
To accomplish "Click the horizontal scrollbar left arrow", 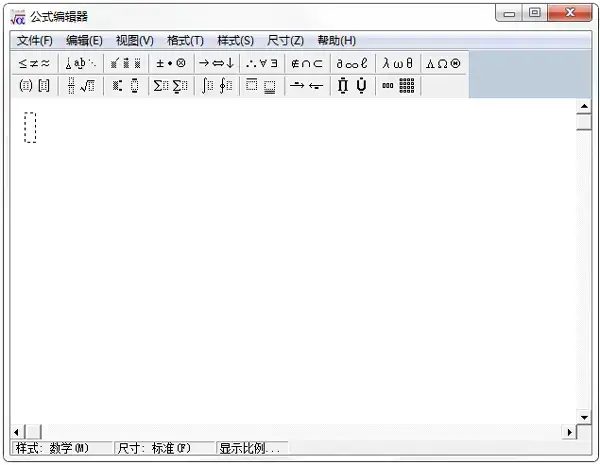I will point(16,432).
